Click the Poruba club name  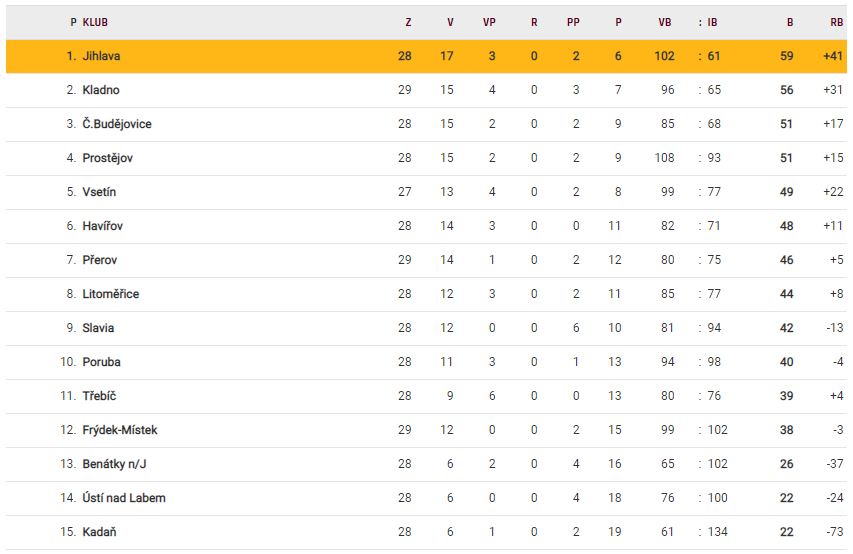102,362
